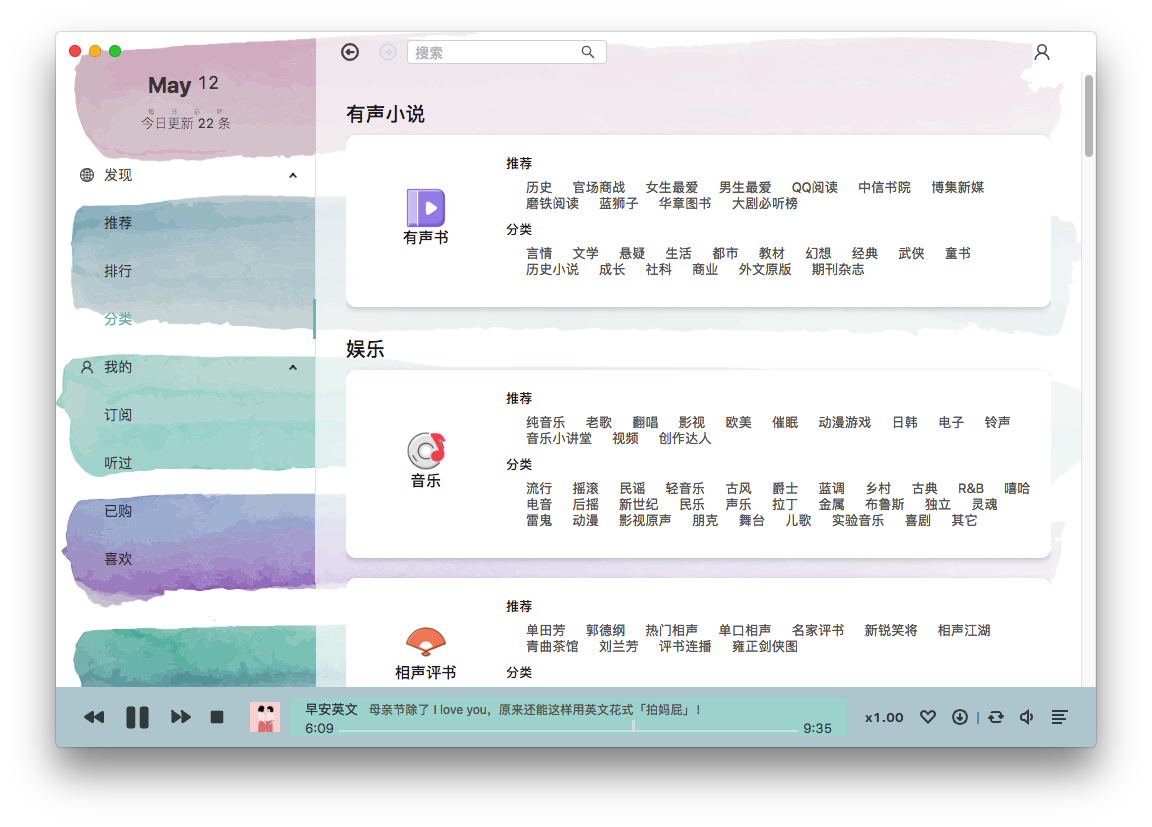The height and width of the screenshot is (827, 1152).
Task: Open the 纯音乐 music link
Action: click(546, 422)
